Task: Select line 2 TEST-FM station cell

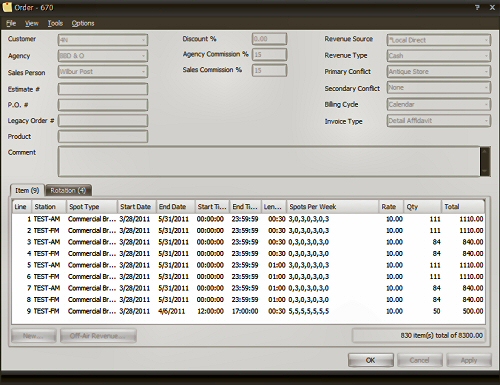Action: pyautogui.click(x=47, y=231)
